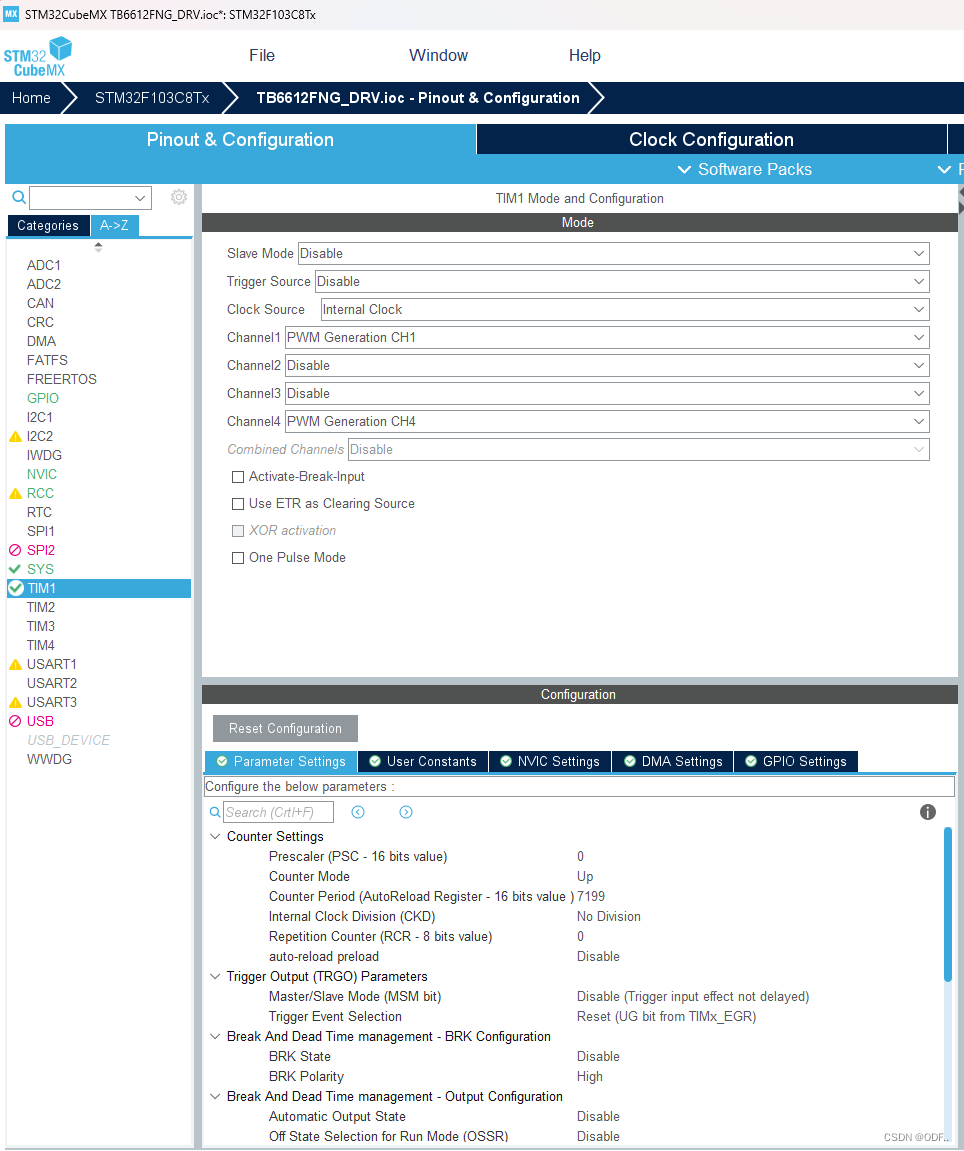Screen dimensions: 964x1151
Task: Open the Channel1 PWM Generation dropdown
Action: click(x=607, y=337)
